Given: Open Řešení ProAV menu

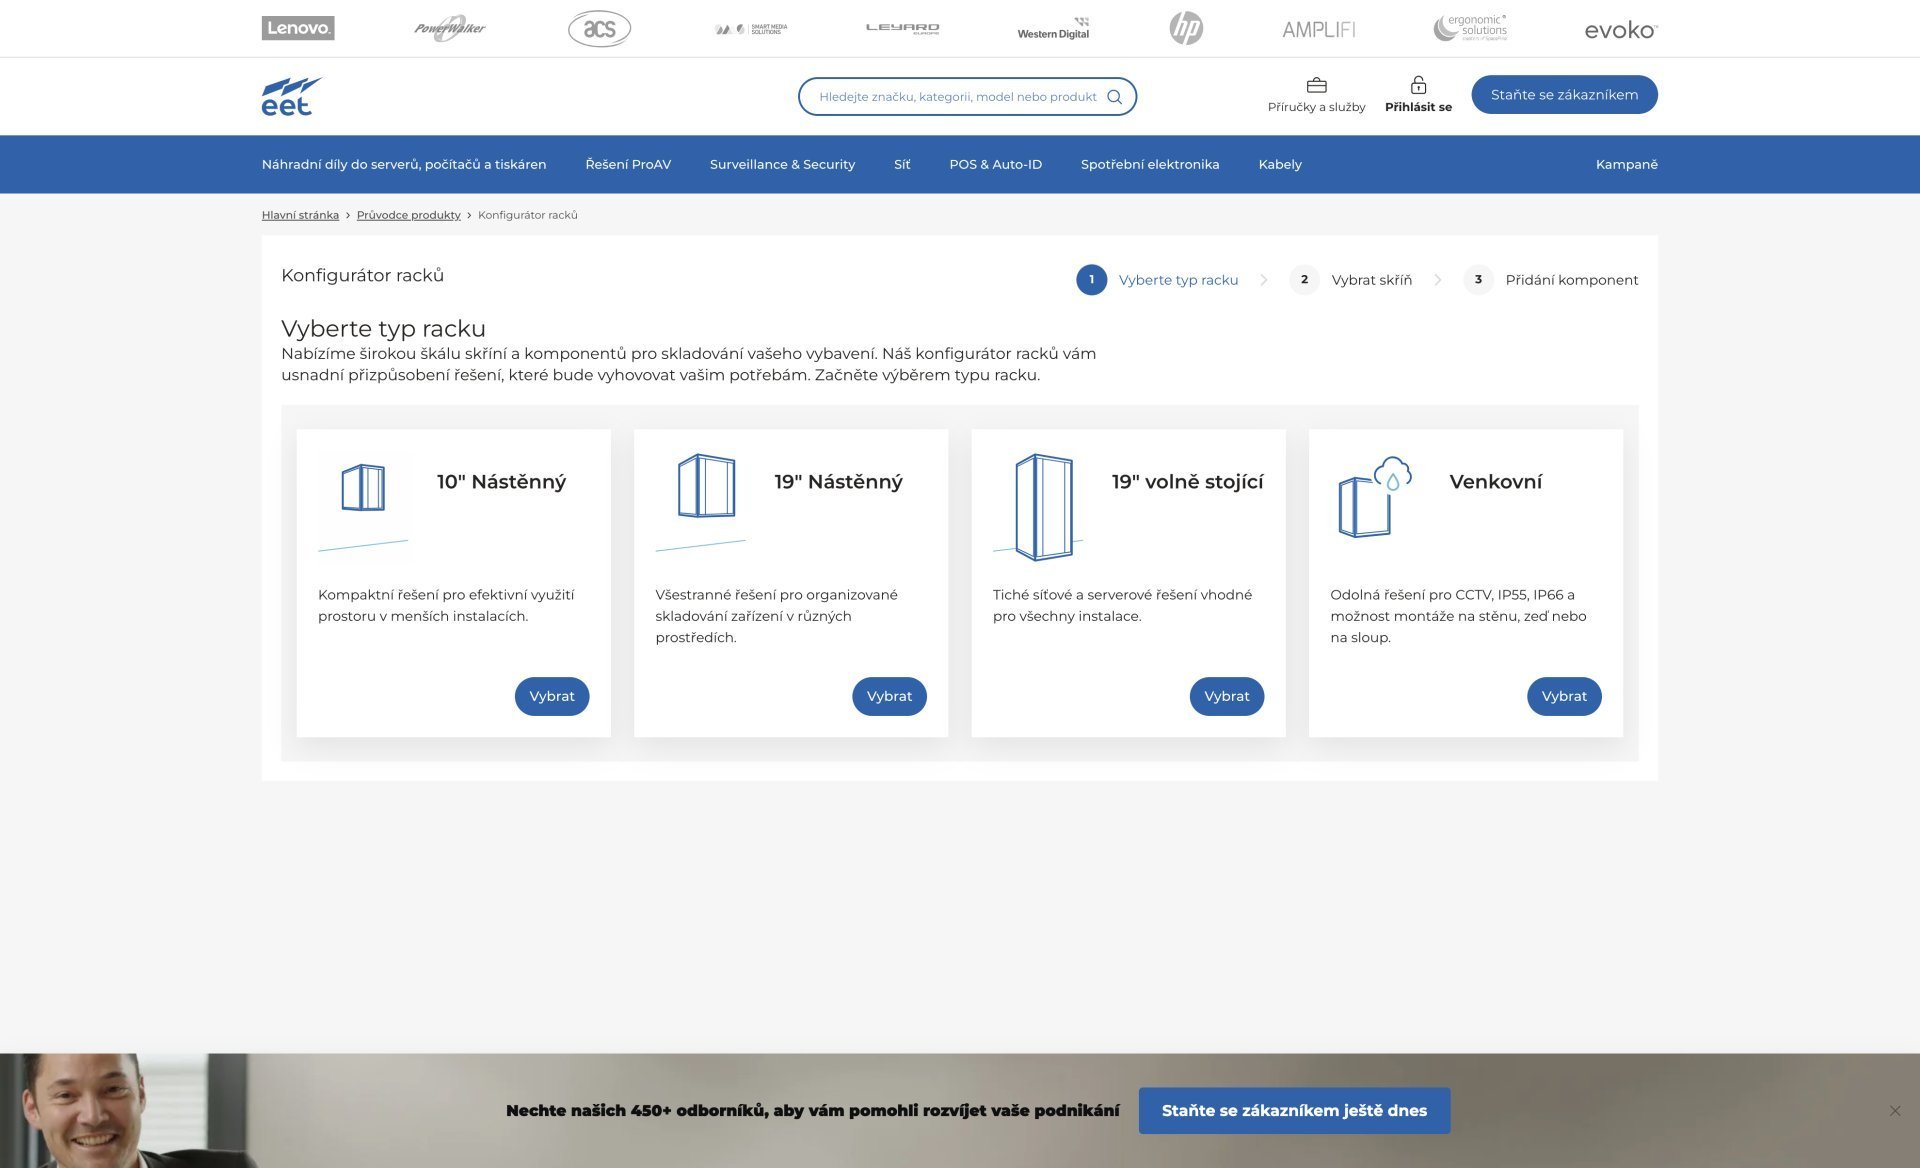Looking at the screenshot, I should pos(628,164).
